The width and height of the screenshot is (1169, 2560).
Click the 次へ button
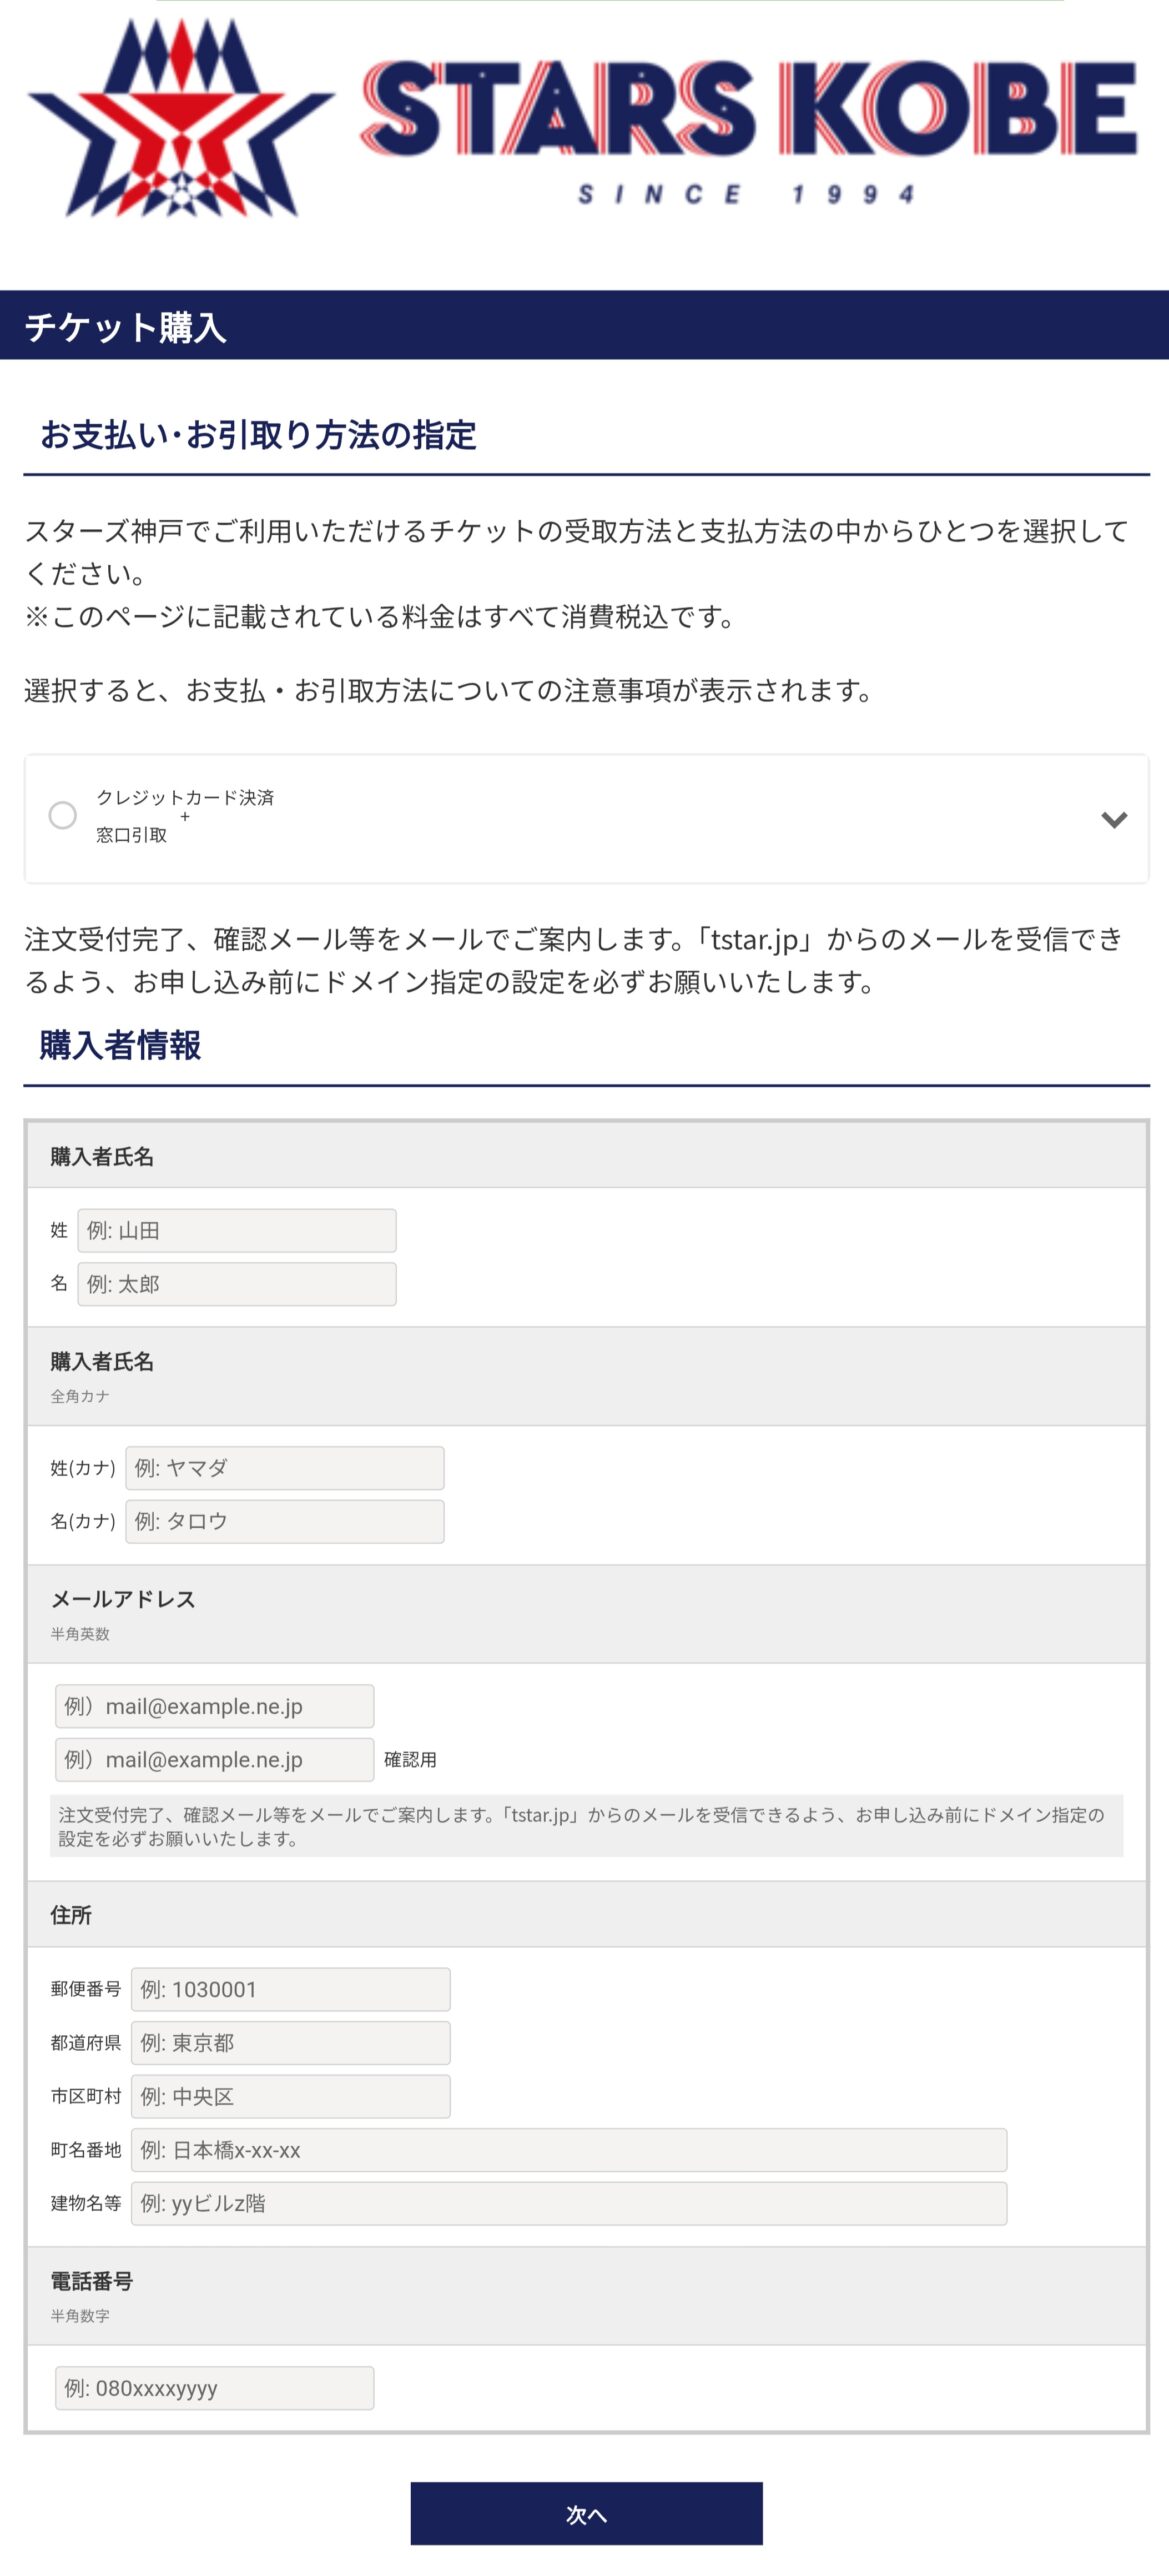[x=586, y=2511]
